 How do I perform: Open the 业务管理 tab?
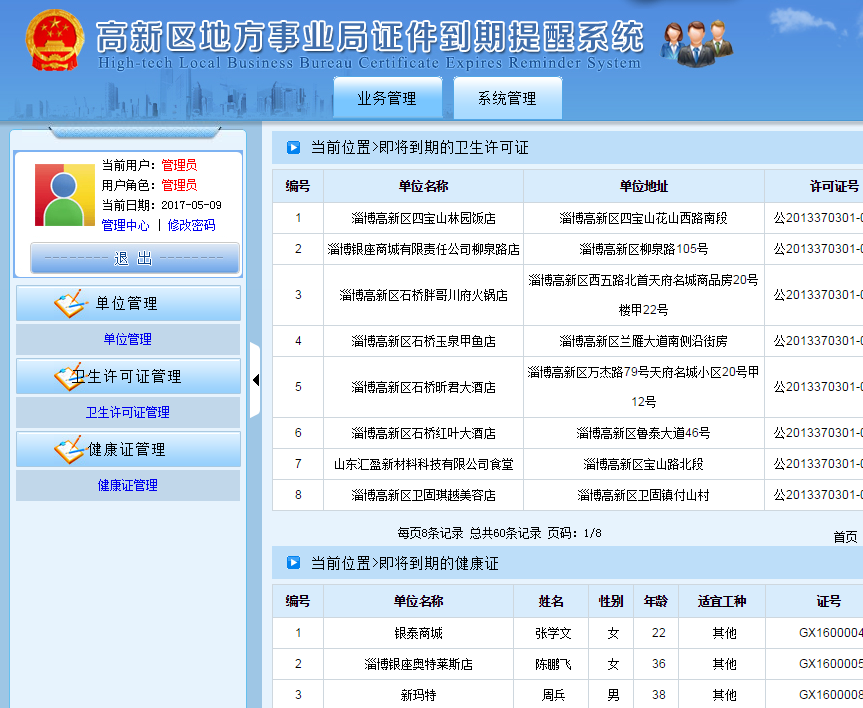pyautogui.click(x=387, y=99)
